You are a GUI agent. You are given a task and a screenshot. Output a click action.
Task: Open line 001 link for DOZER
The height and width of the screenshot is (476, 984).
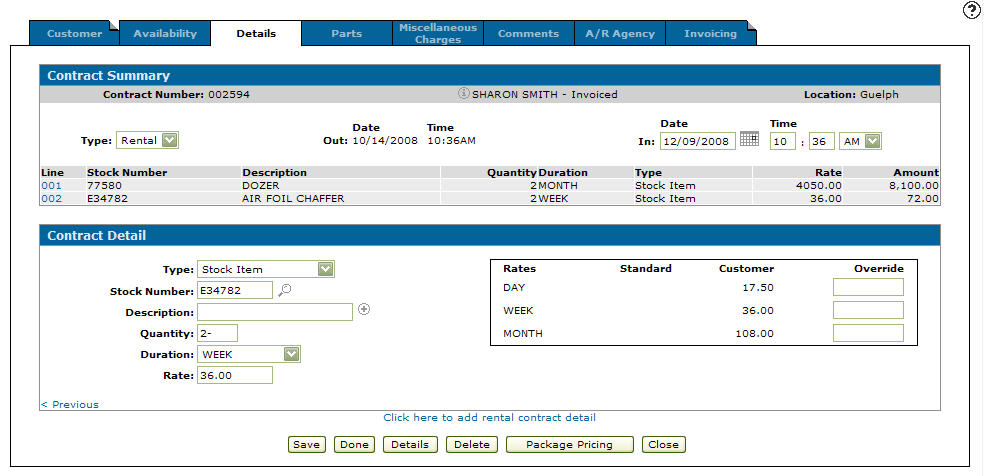point(51,185)
